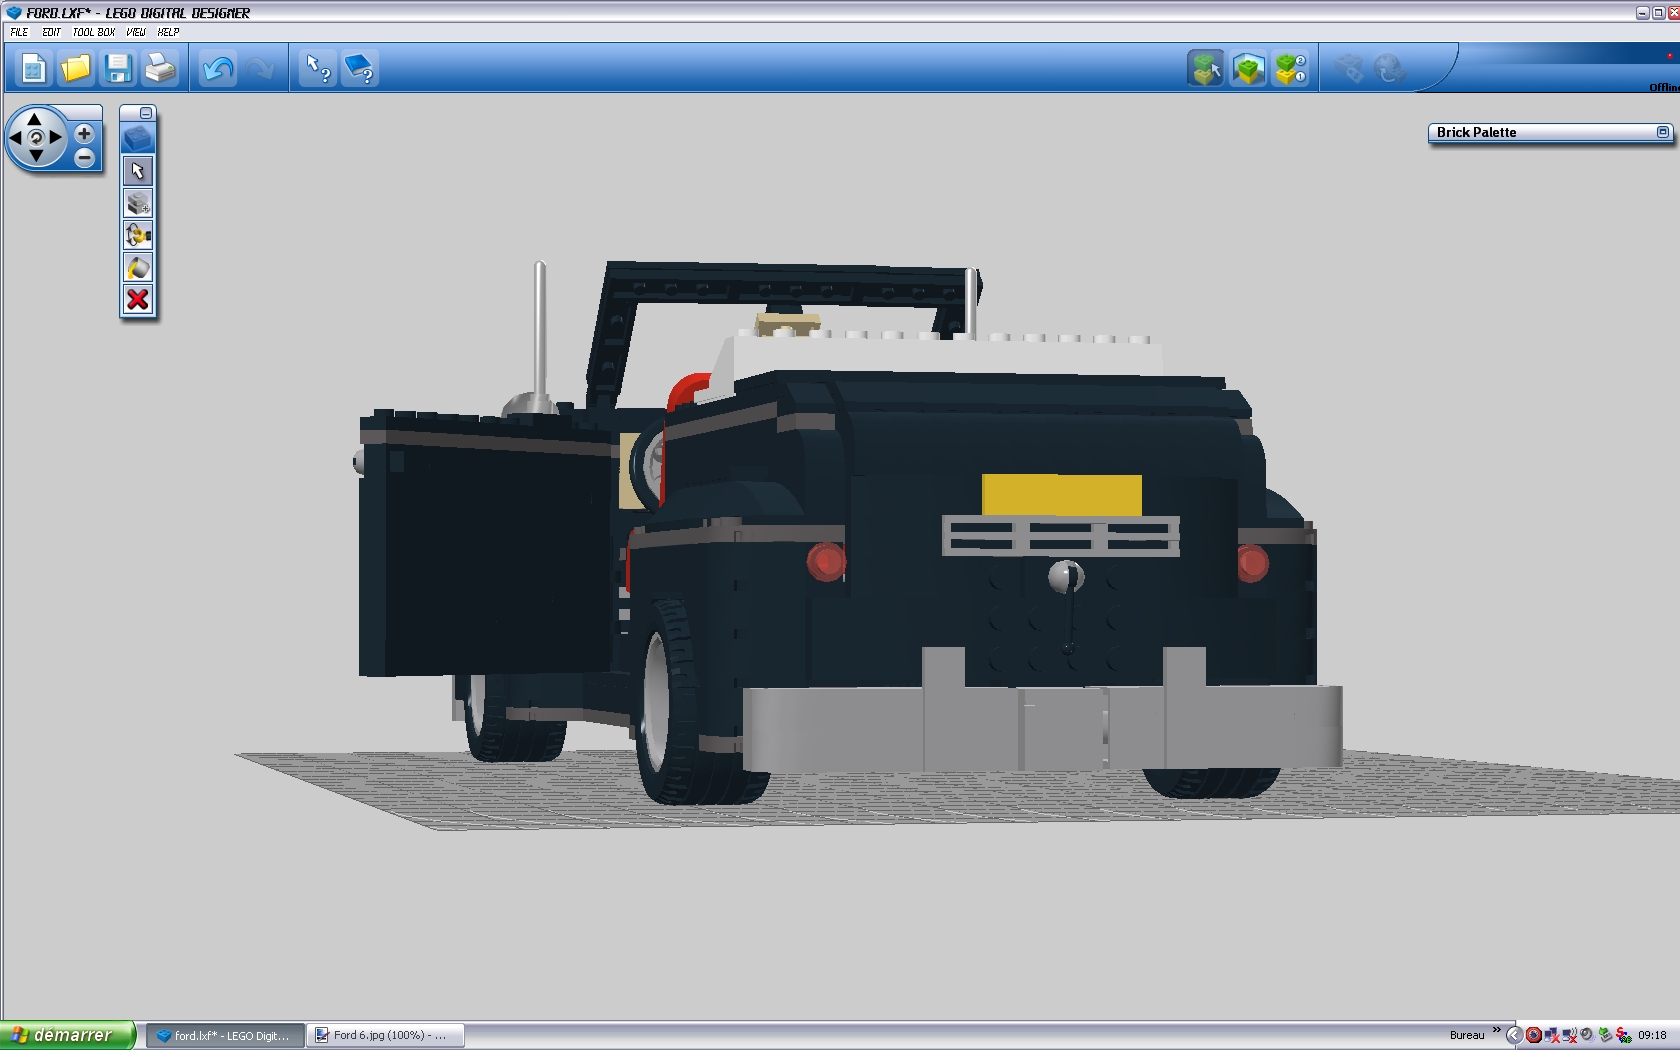Choose the Delete tool with red X
This screenshot has width=1680, height=1050.
pos(138,299)
